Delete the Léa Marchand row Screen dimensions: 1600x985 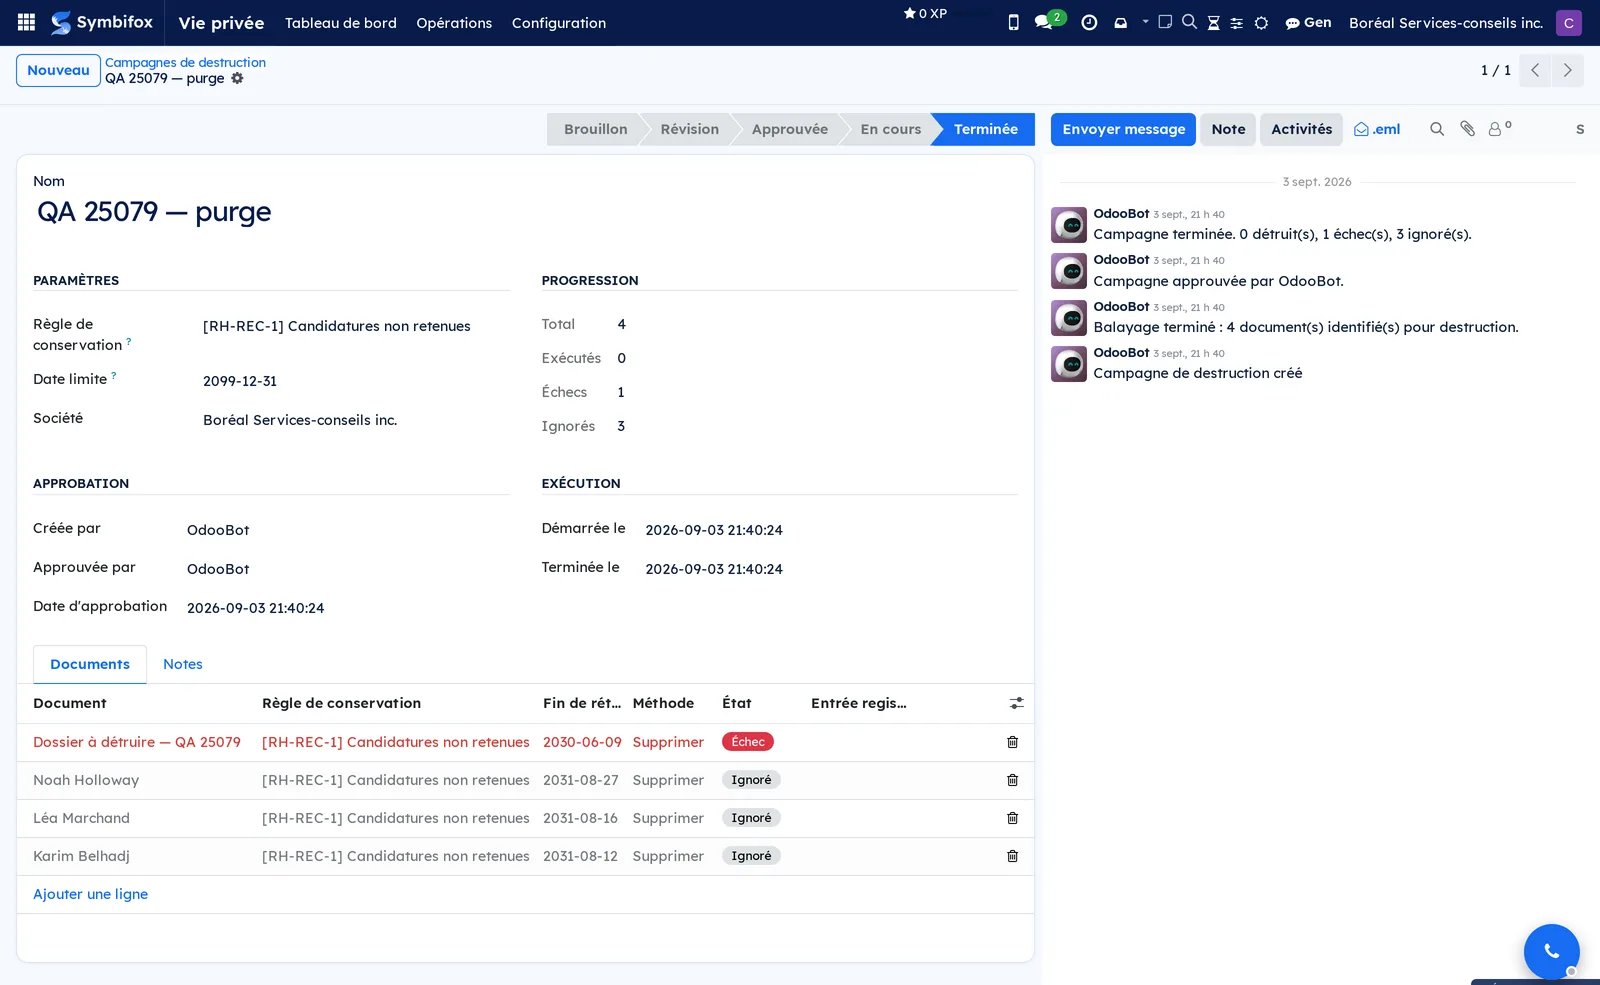[x=1012, y=818]
